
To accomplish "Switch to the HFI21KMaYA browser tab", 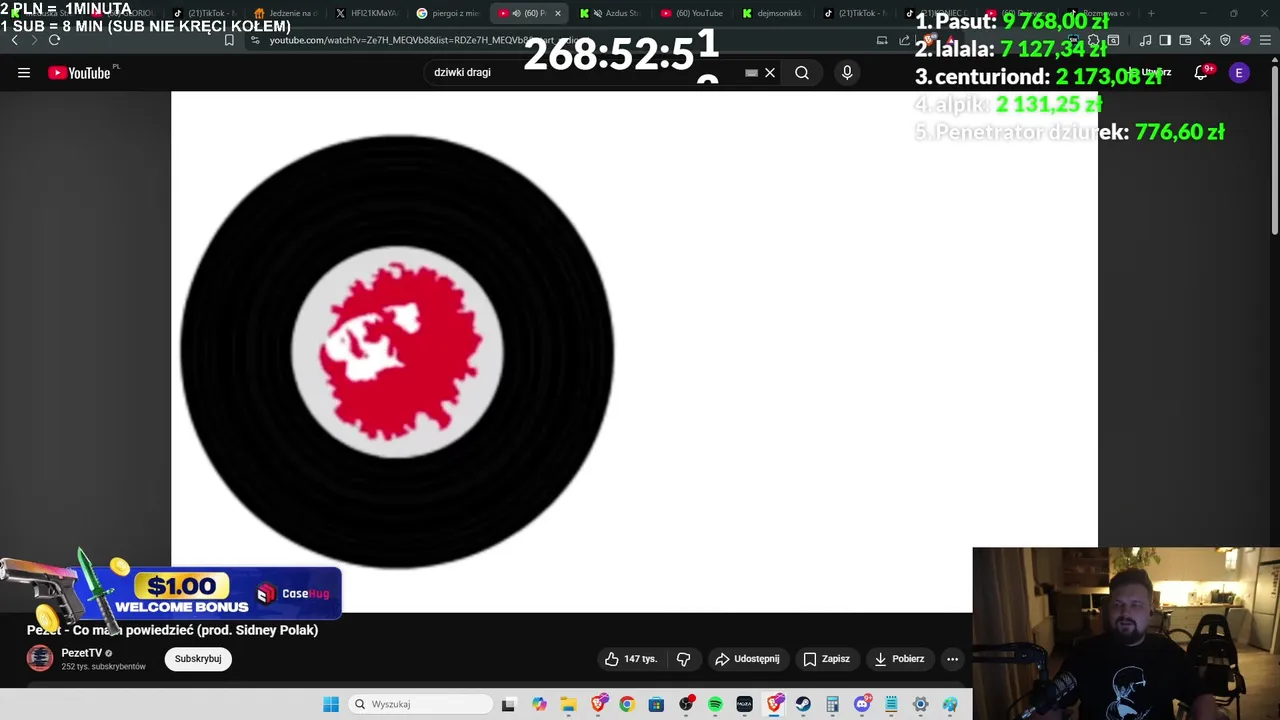I will pos(366,13).
